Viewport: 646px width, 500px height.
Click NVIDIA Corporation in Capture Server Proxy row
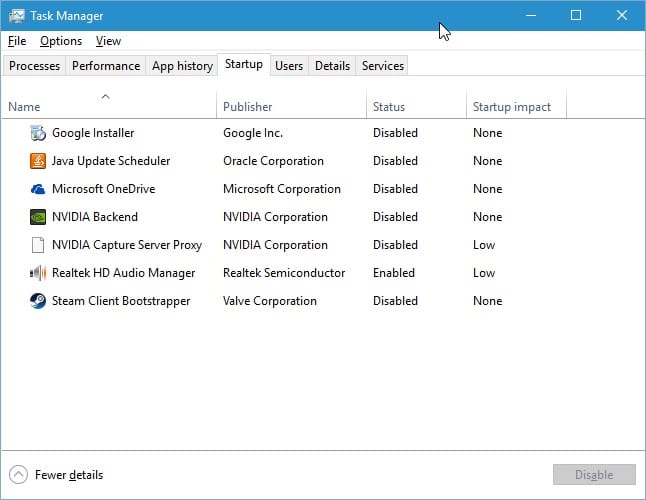275,245
